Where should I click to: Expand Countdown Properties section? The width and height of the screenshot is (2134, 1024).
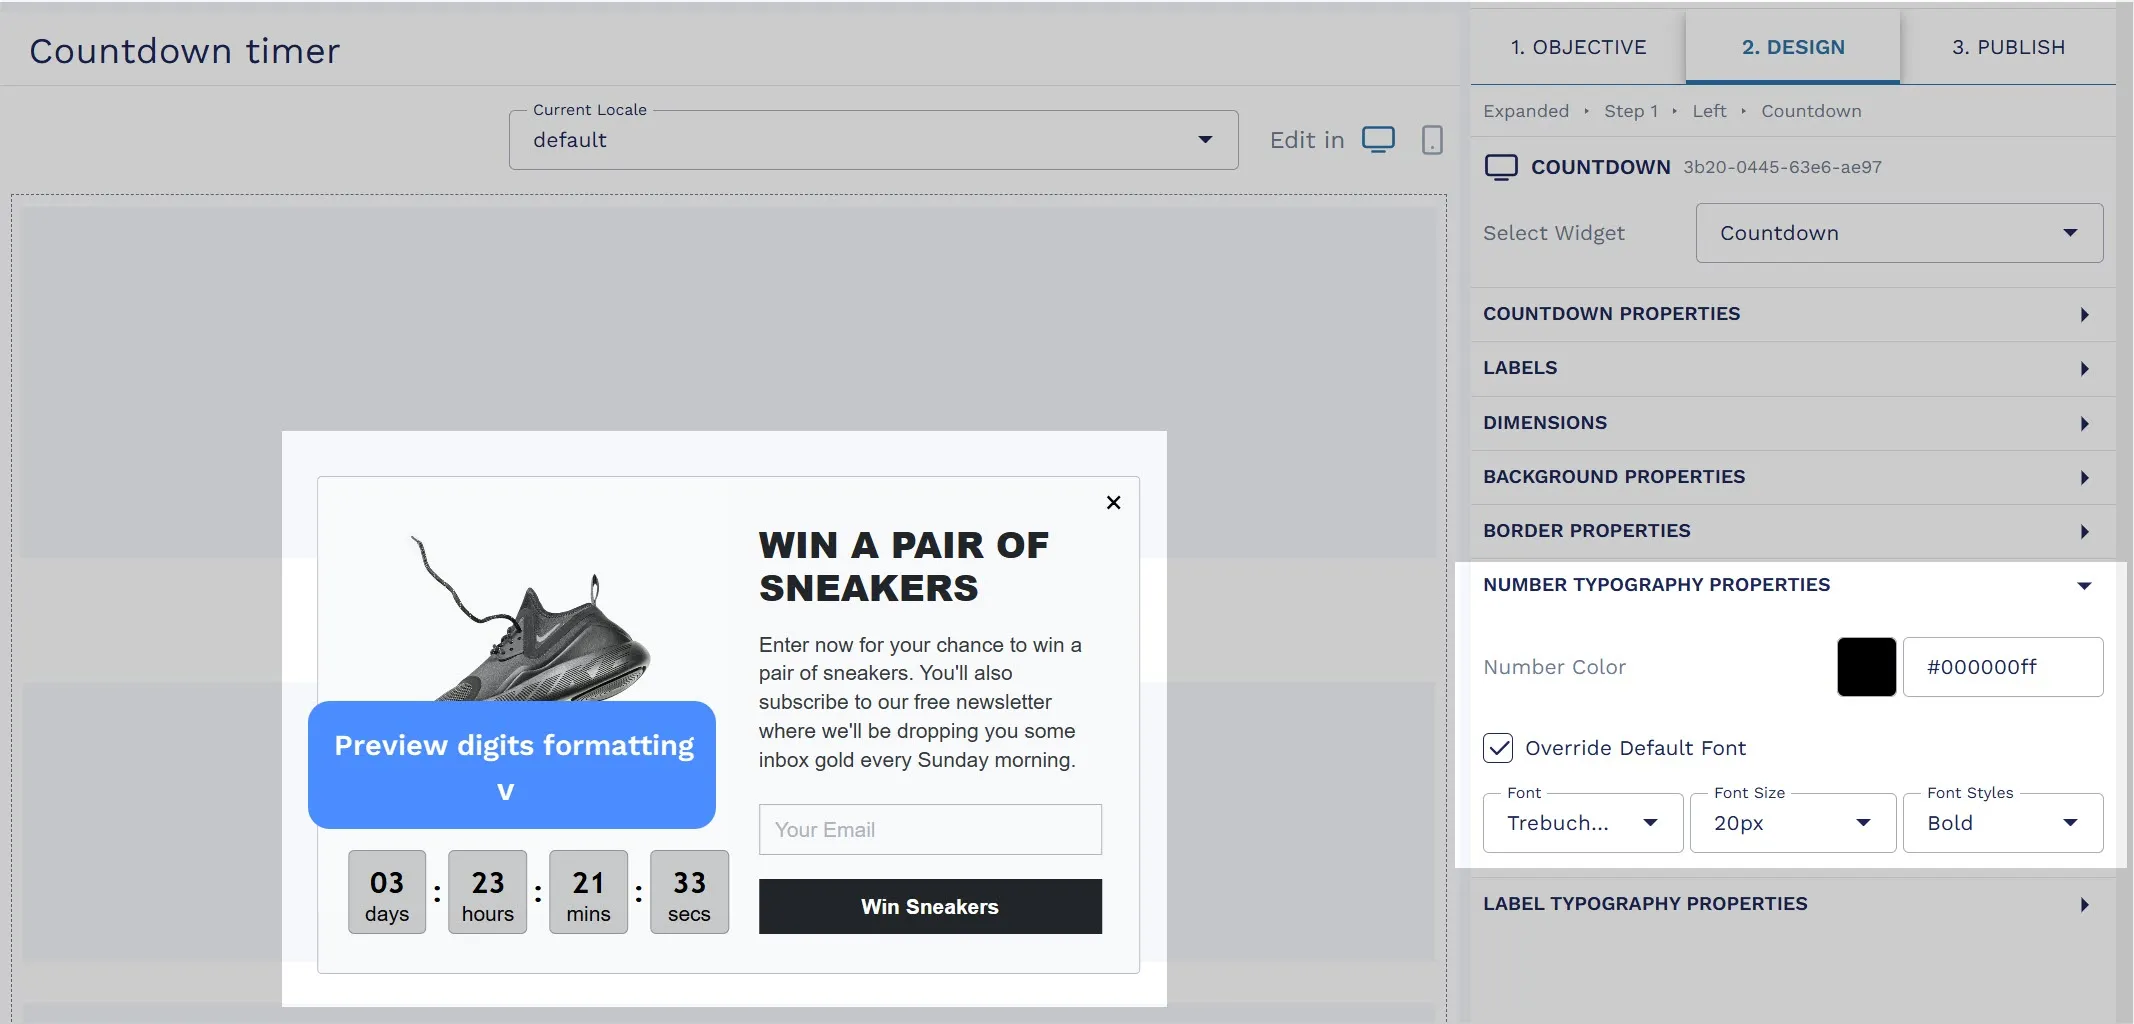(1792, 314)
